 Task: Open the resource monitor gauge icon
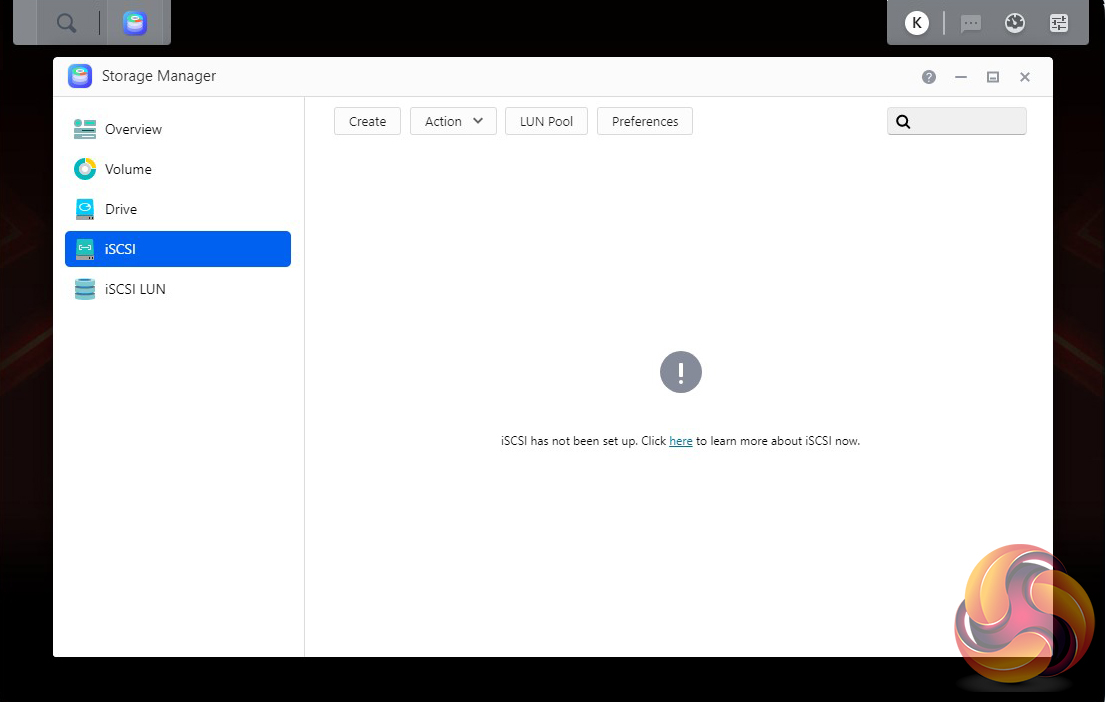pos(1014,23)
